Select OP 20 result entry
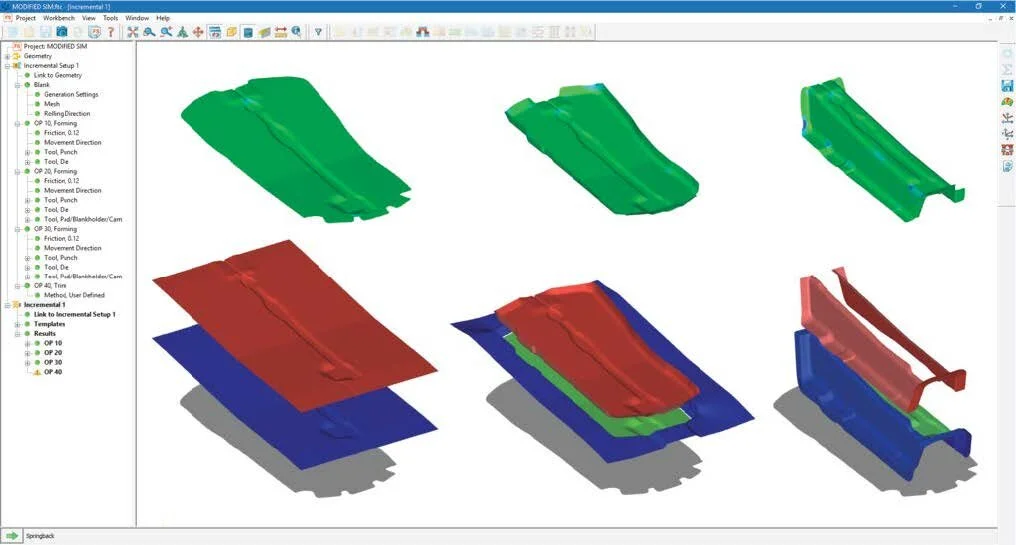The height and width of the screenshot is (545, 1016). pyautogui.click(x=53, y=353)
